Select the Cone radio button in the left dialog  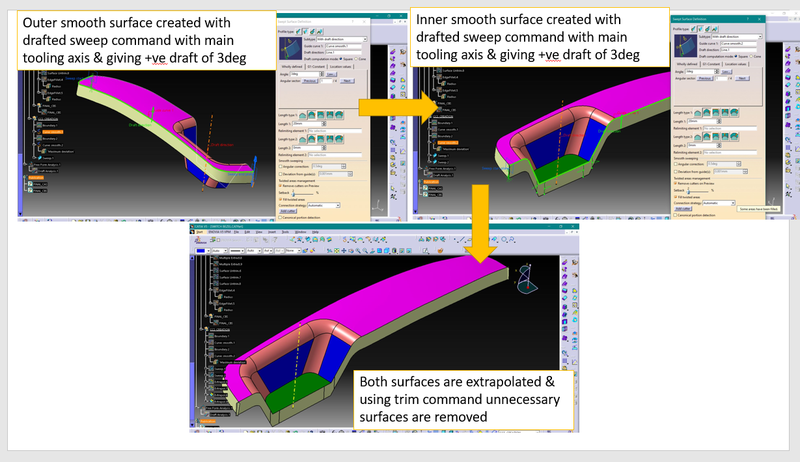(354, 59)
